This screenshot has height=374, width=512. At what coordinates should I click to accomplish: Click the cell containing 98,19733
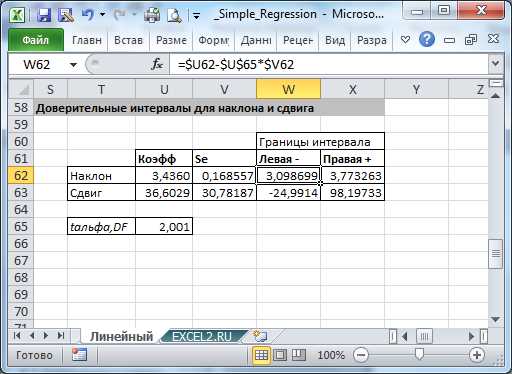coord(352,193)
